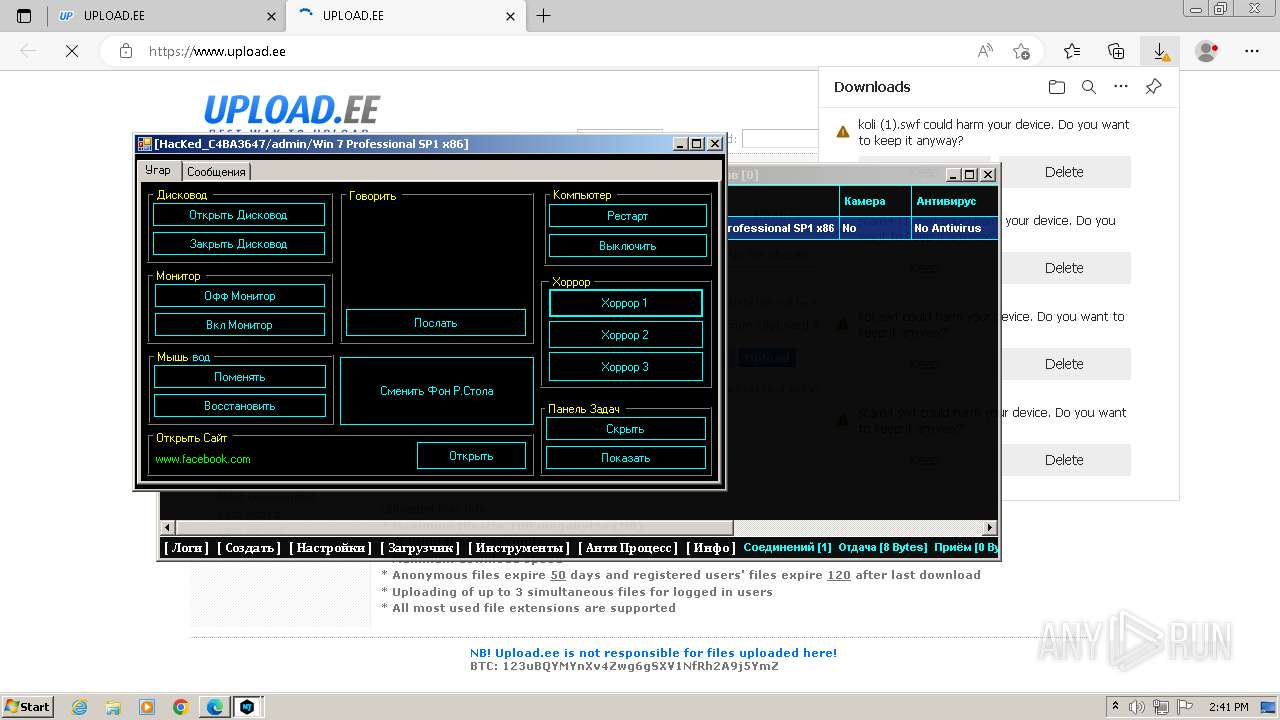Click the Downloads toolbar icon
Viewport: 1280px width, 720px height.
click(x=1160, y=51)
